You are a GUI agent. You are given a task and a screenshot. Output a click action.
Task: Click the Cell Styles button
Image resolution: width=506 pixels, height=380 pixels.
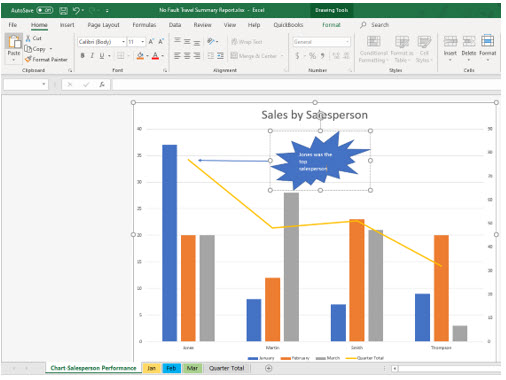click(424, 49)
